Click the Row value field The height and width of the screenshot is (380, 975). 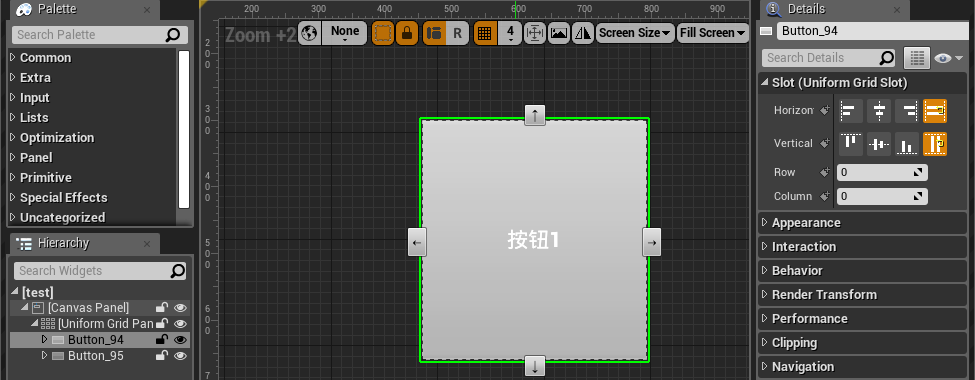point(882,172)
